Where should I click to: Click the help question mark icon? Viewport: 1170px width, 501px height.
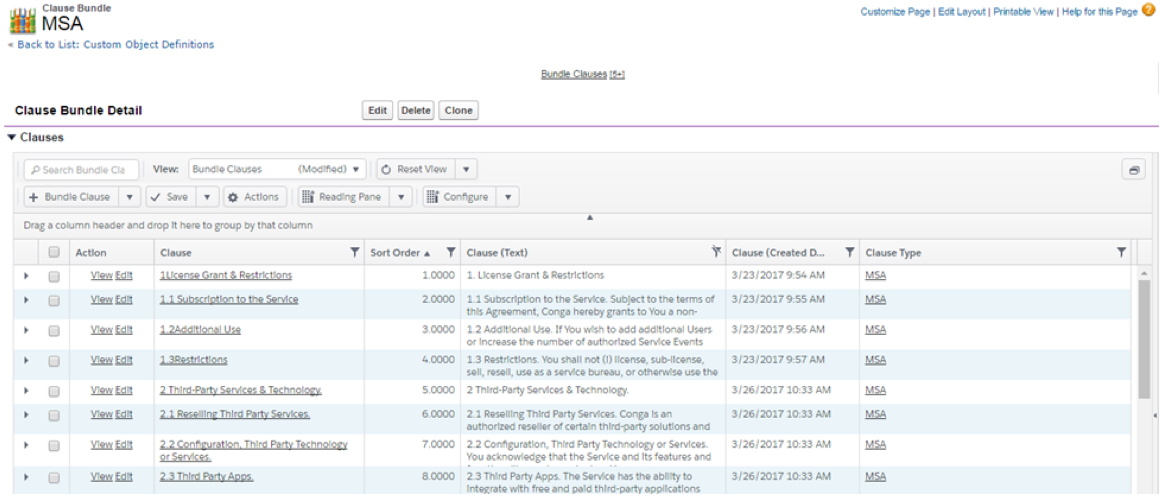click(1148, 10)
